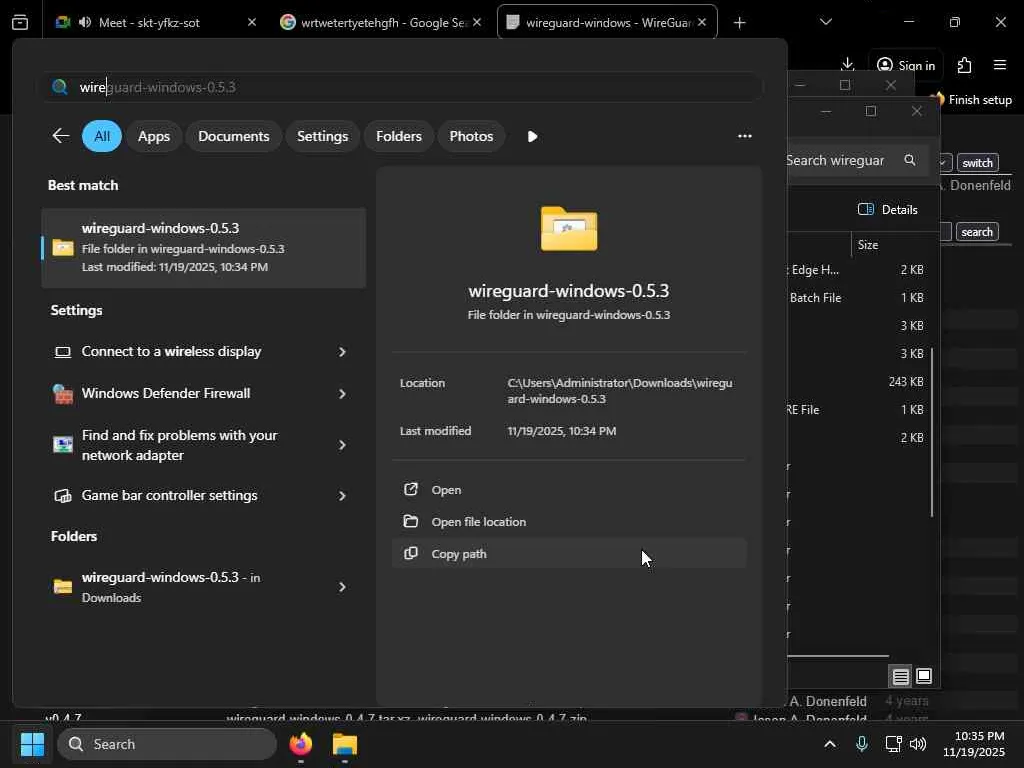Image resolution: width=1024 pixels, height=768 pixels.
Task: Click the search text field showing 'wire'
Action: (402, 87)
